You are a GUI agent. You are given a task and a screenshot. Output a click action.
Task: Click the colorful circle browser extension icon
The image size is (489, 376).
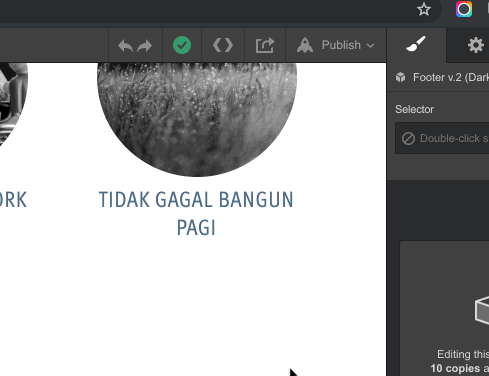[464, 9]
